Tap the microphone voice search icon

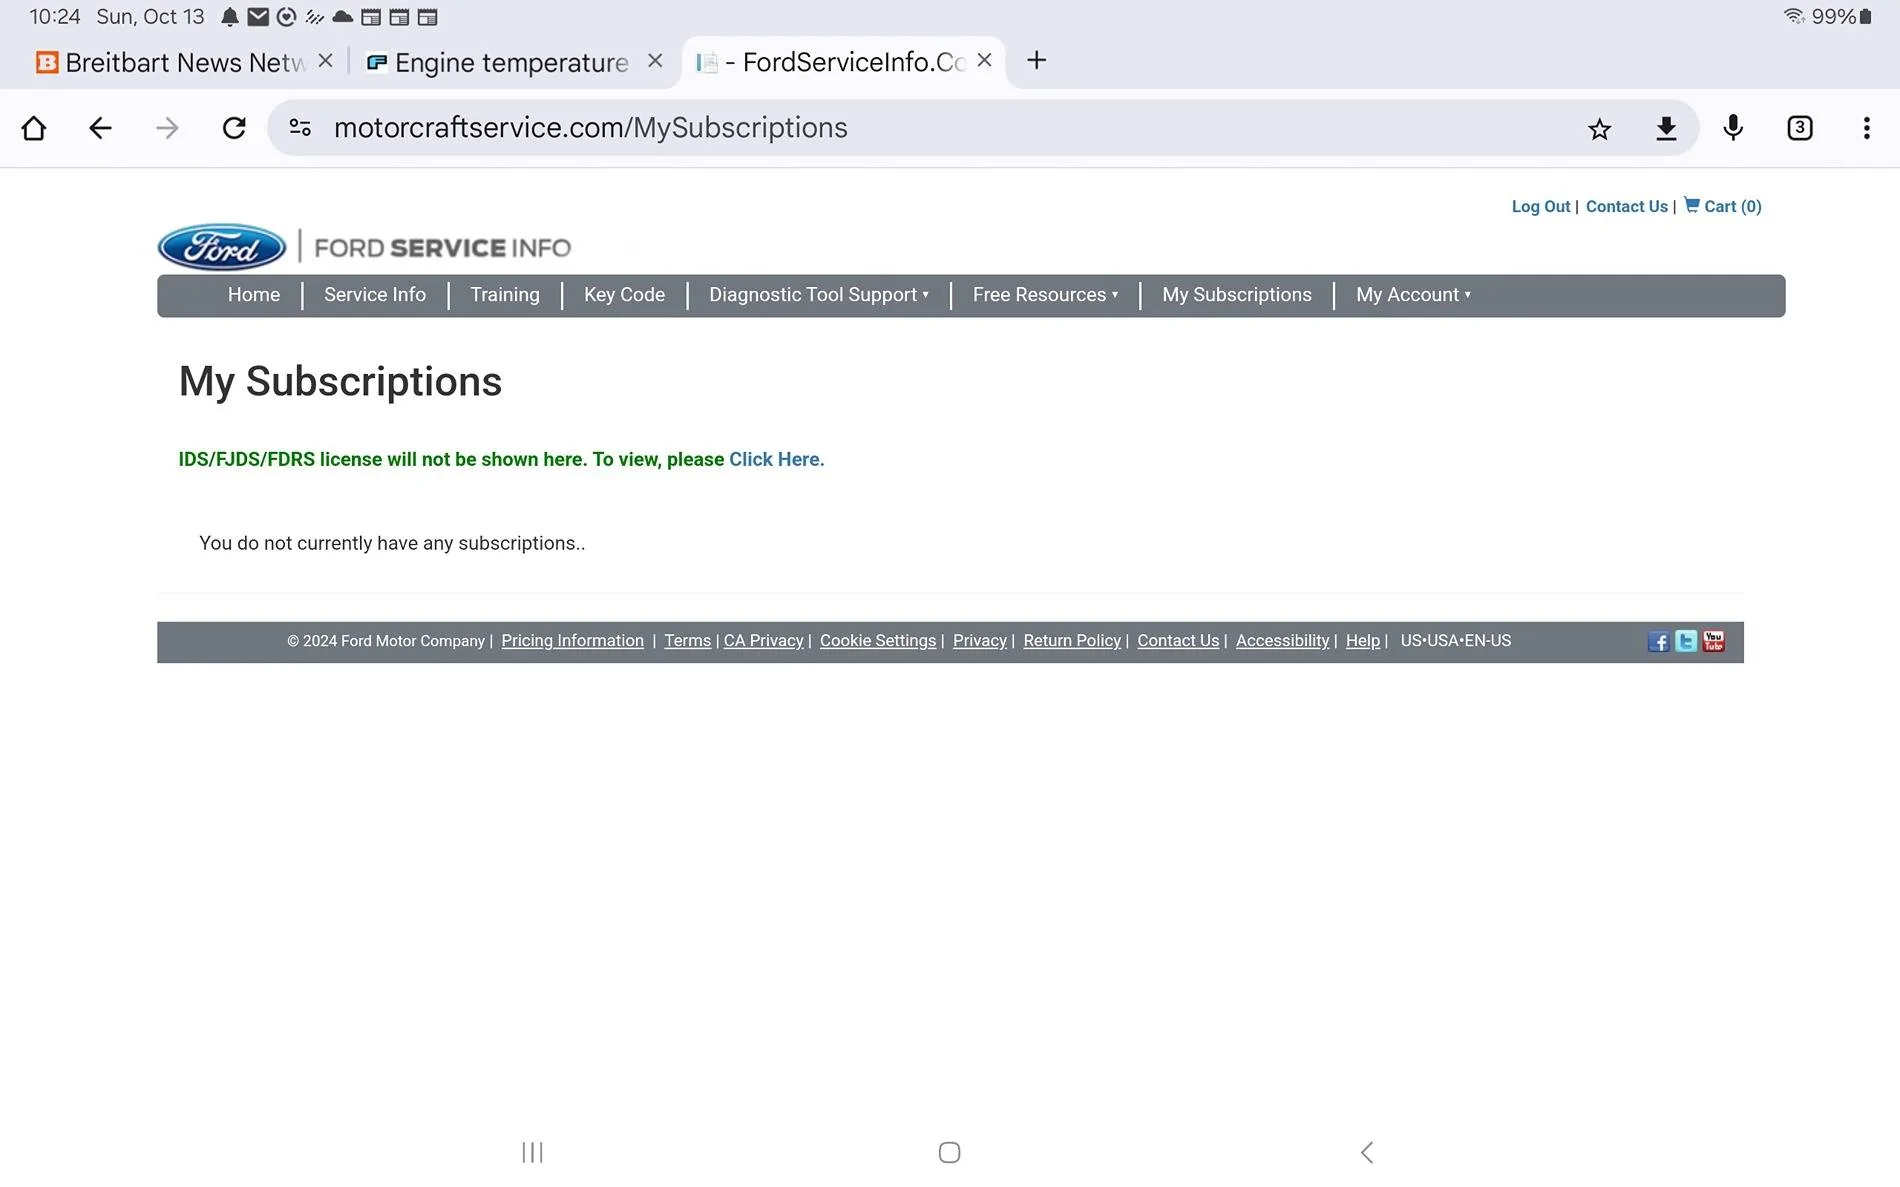tap(1733, 128)
